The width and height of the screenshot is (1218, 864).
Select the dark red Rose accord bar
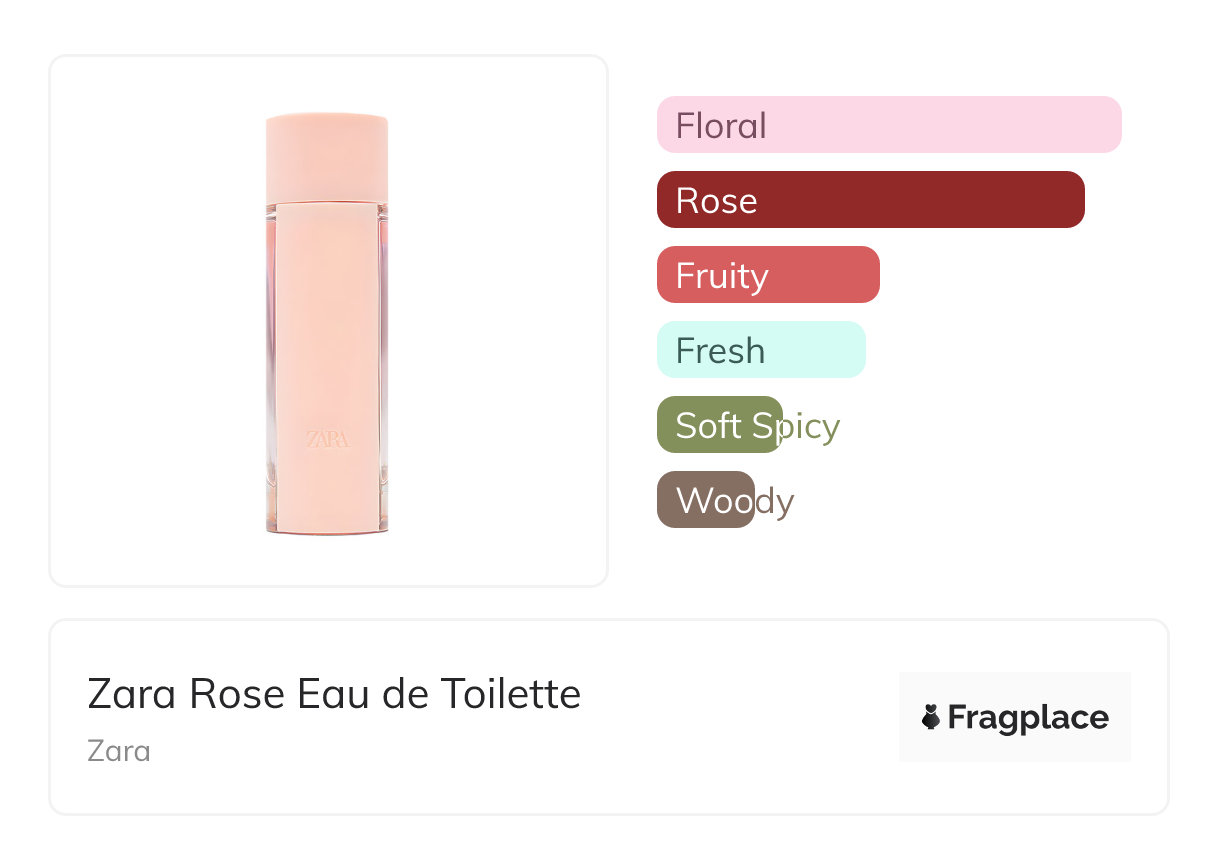870,200
